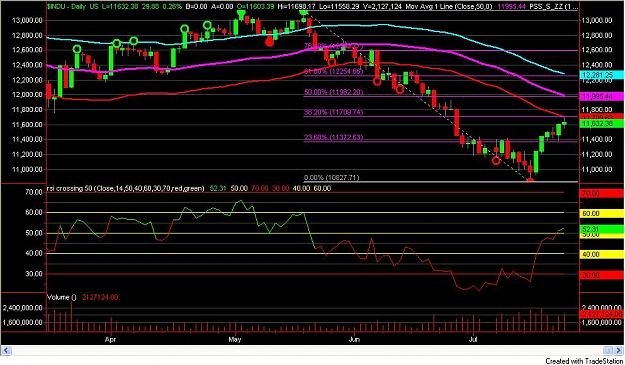Select the 61.80% (12254.66) Fibonacci label
The image size is (625, 365).
click(334, 72)
